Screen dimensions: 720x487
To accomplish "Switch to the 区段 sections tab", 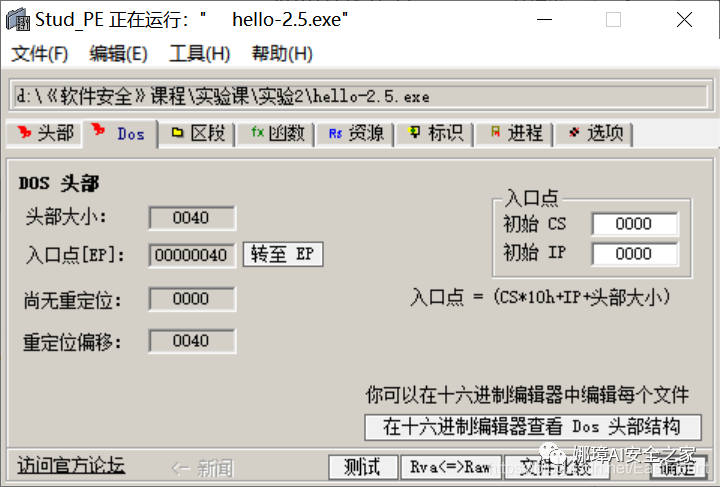I will coord(197,133).
